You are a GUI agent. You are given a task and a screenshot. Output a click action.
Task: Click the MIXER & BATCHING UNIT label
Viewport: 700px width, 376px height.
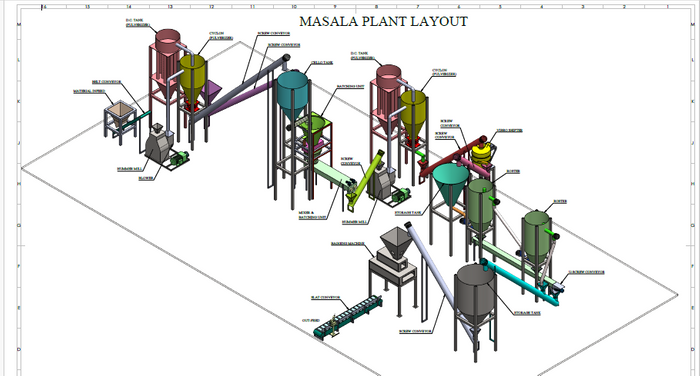[x=313, y=215]
